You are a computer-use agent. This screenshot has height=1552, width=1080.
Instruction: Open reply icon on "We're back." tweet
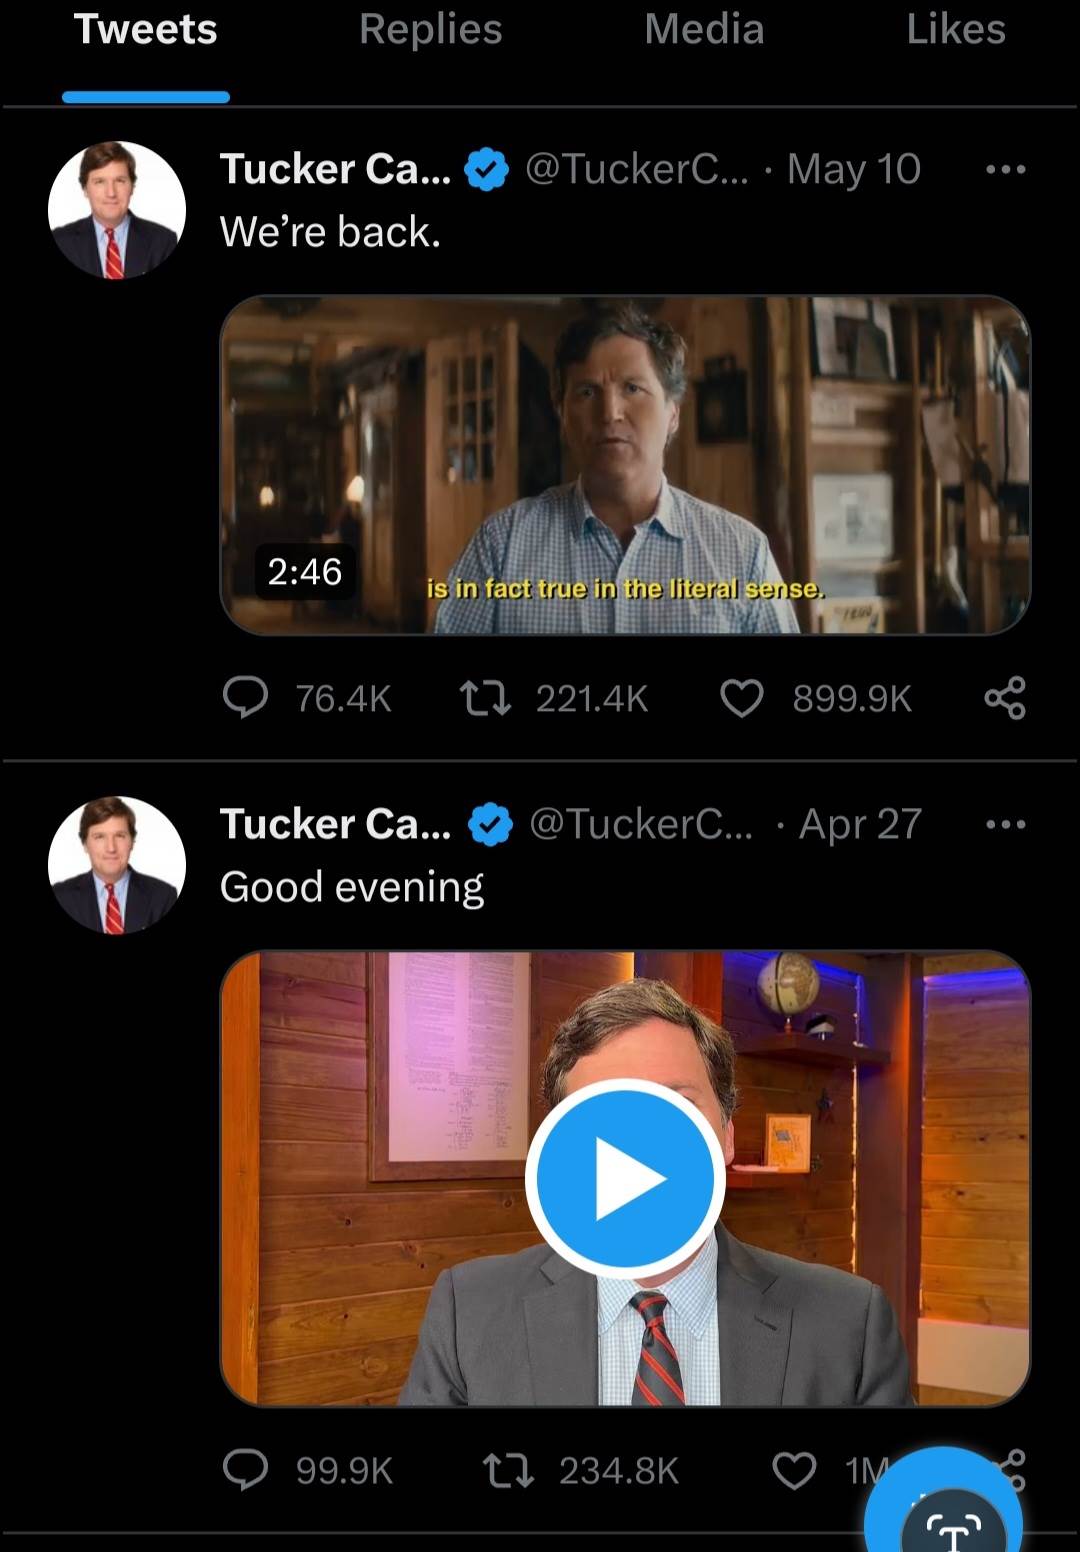[x=245, y=698]
